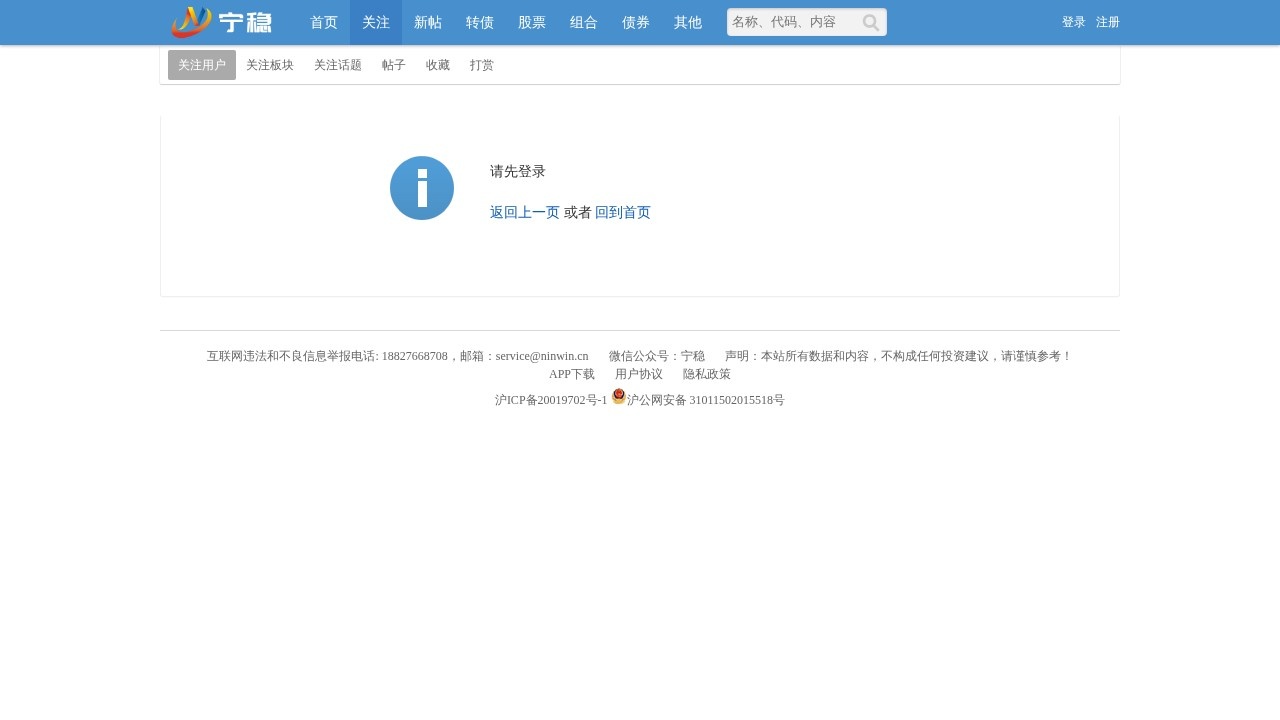Click the 返回上一页 link
1280x720 pixels.
tap(525, 212)
